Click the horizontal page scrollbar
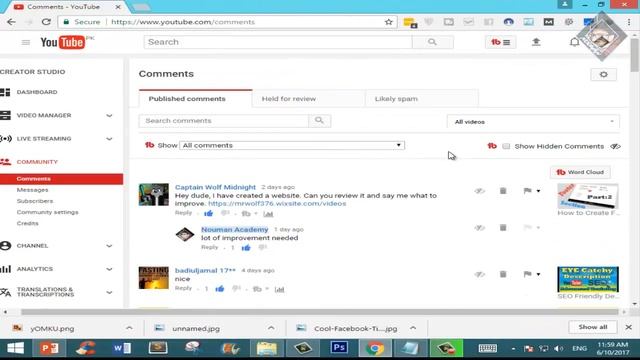 320,312
